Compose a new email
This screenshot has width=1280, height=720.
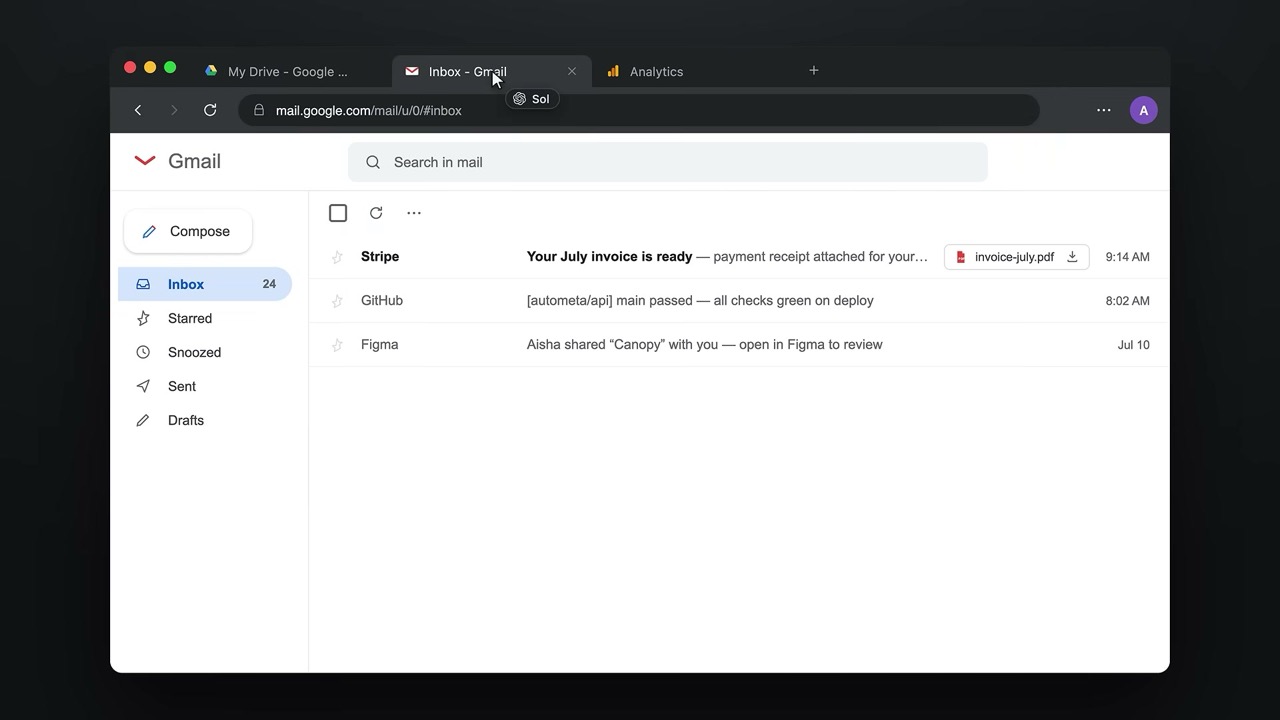188,231
